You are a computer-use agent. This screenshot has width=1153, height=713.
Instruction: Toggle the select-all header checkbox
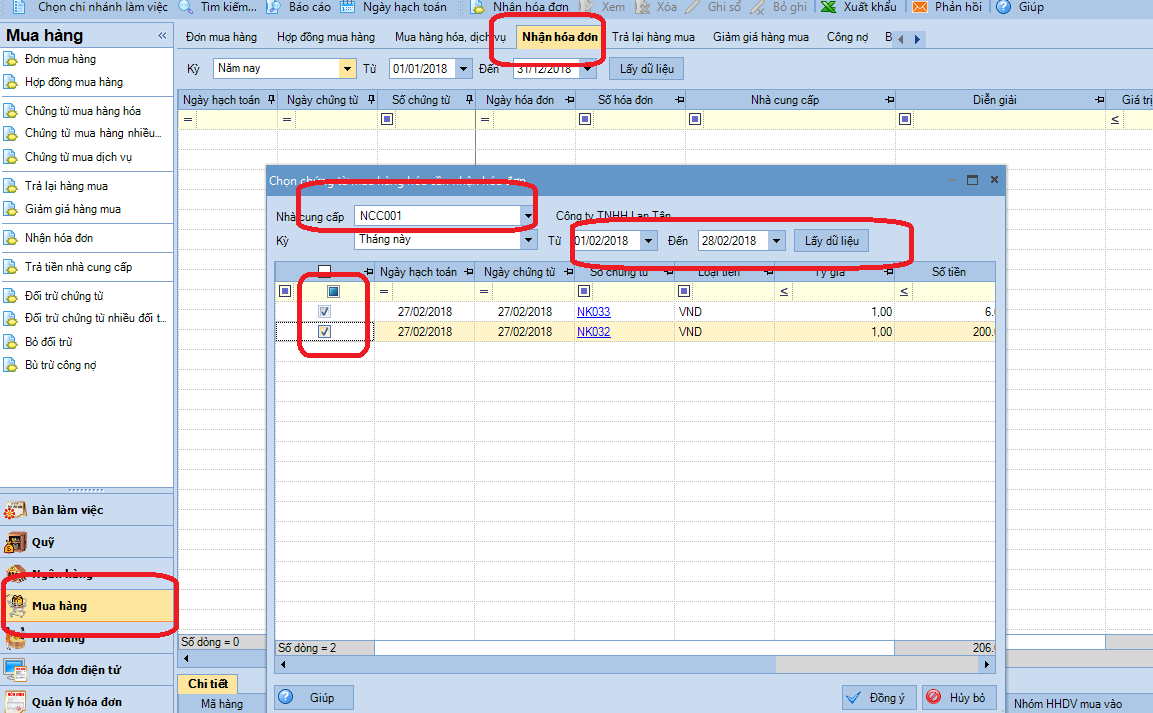(x=324, y=270)
